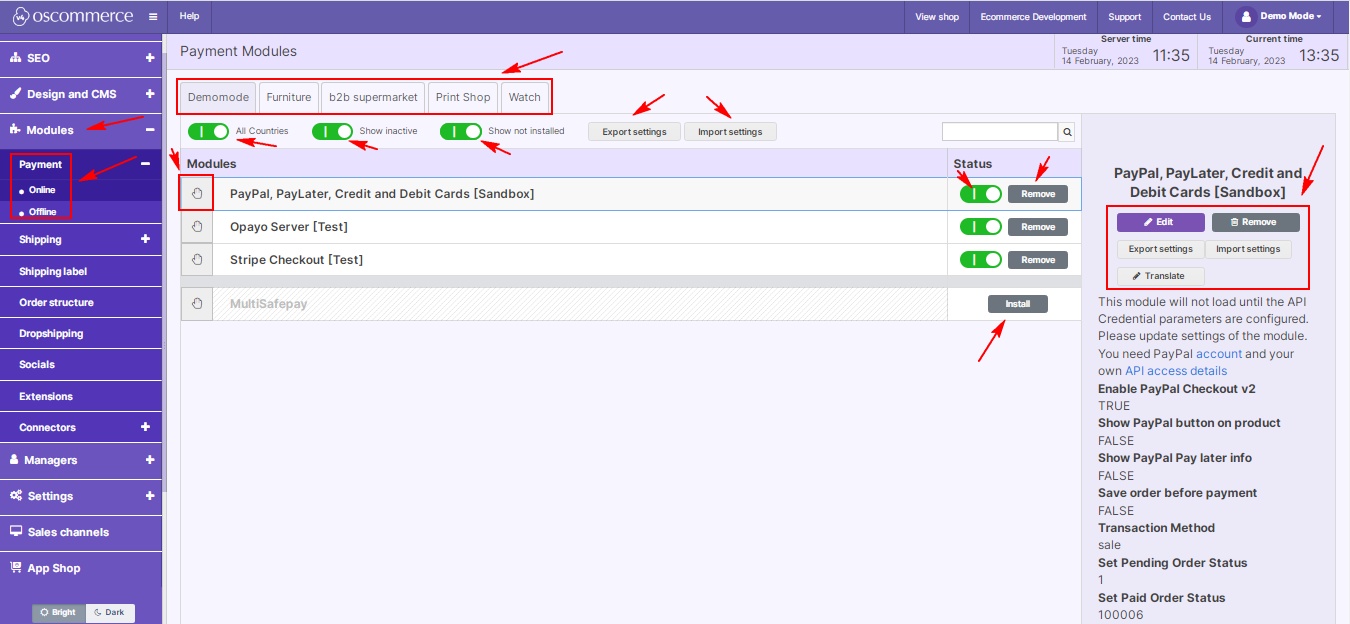Switch to Bright theme
The width and height of the screenshot is (1350, 624).
59,612
